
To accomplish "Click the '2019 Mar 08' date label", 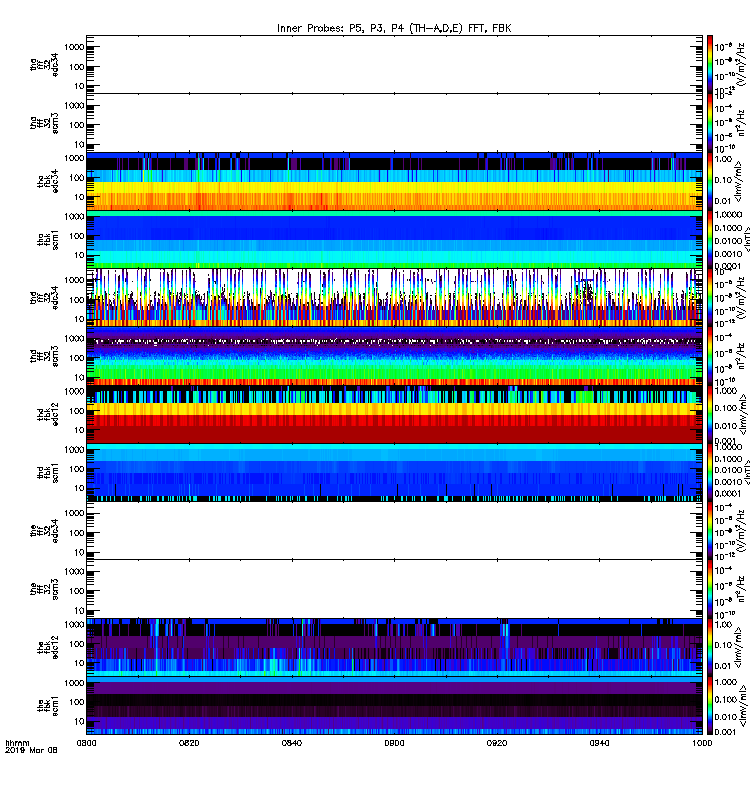I will pos(31,750).
